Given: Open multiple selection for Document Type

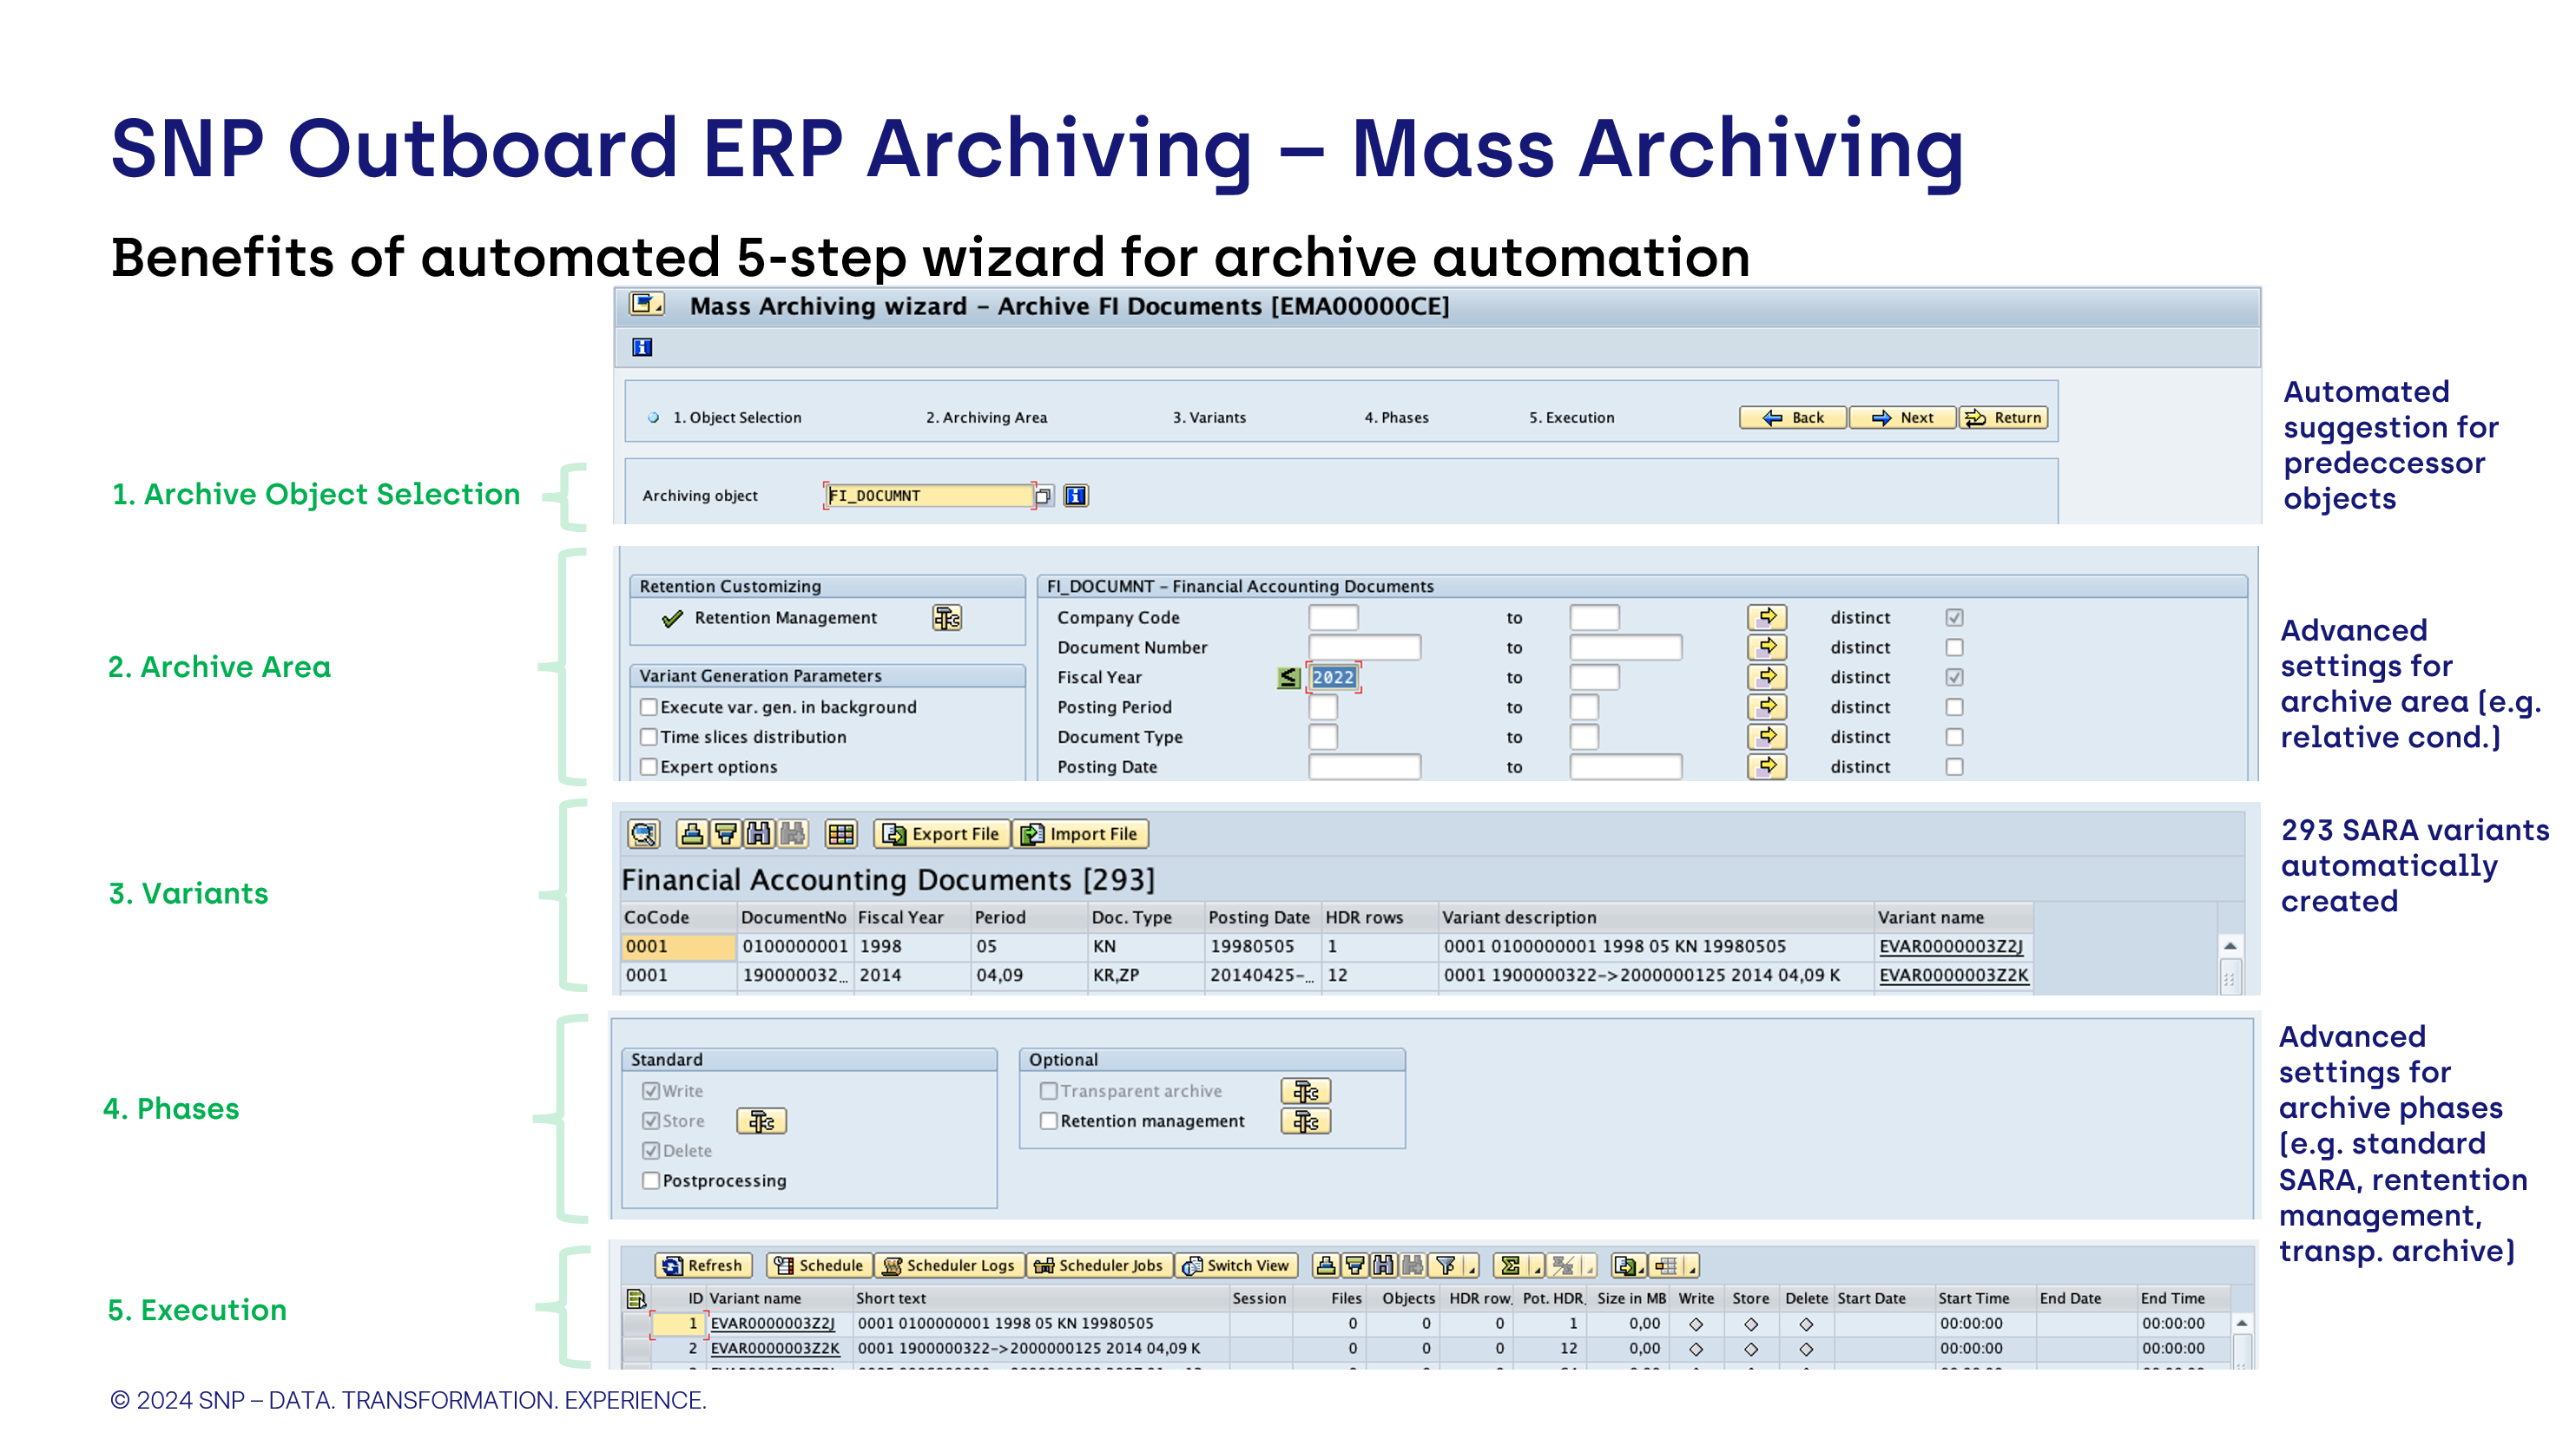Looking at the screenshot, I should 1767,737.
